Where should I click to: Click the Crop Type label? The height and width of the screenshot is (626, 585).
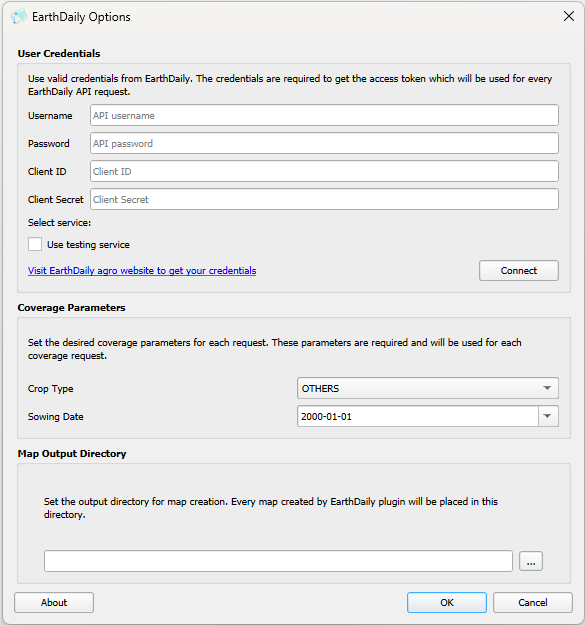click(x=51, y=389)
